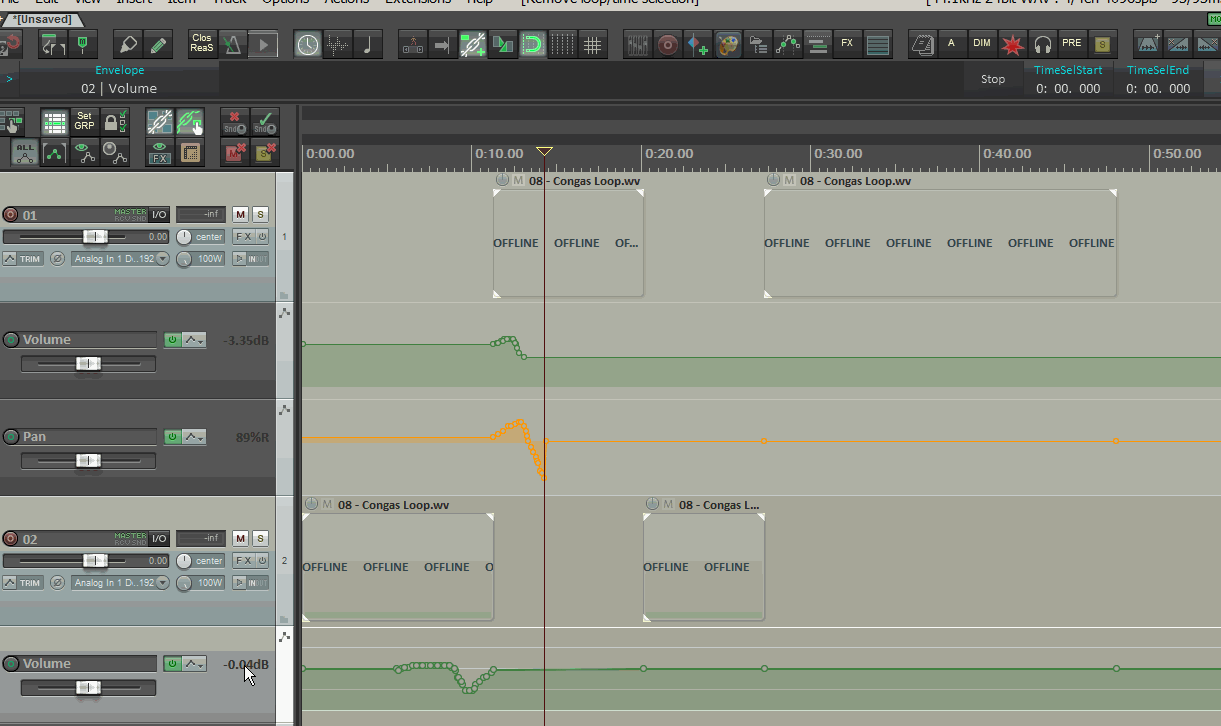Click the red X Snd sends icon
Screen dimensions: 1221x726
pos(235,122)
